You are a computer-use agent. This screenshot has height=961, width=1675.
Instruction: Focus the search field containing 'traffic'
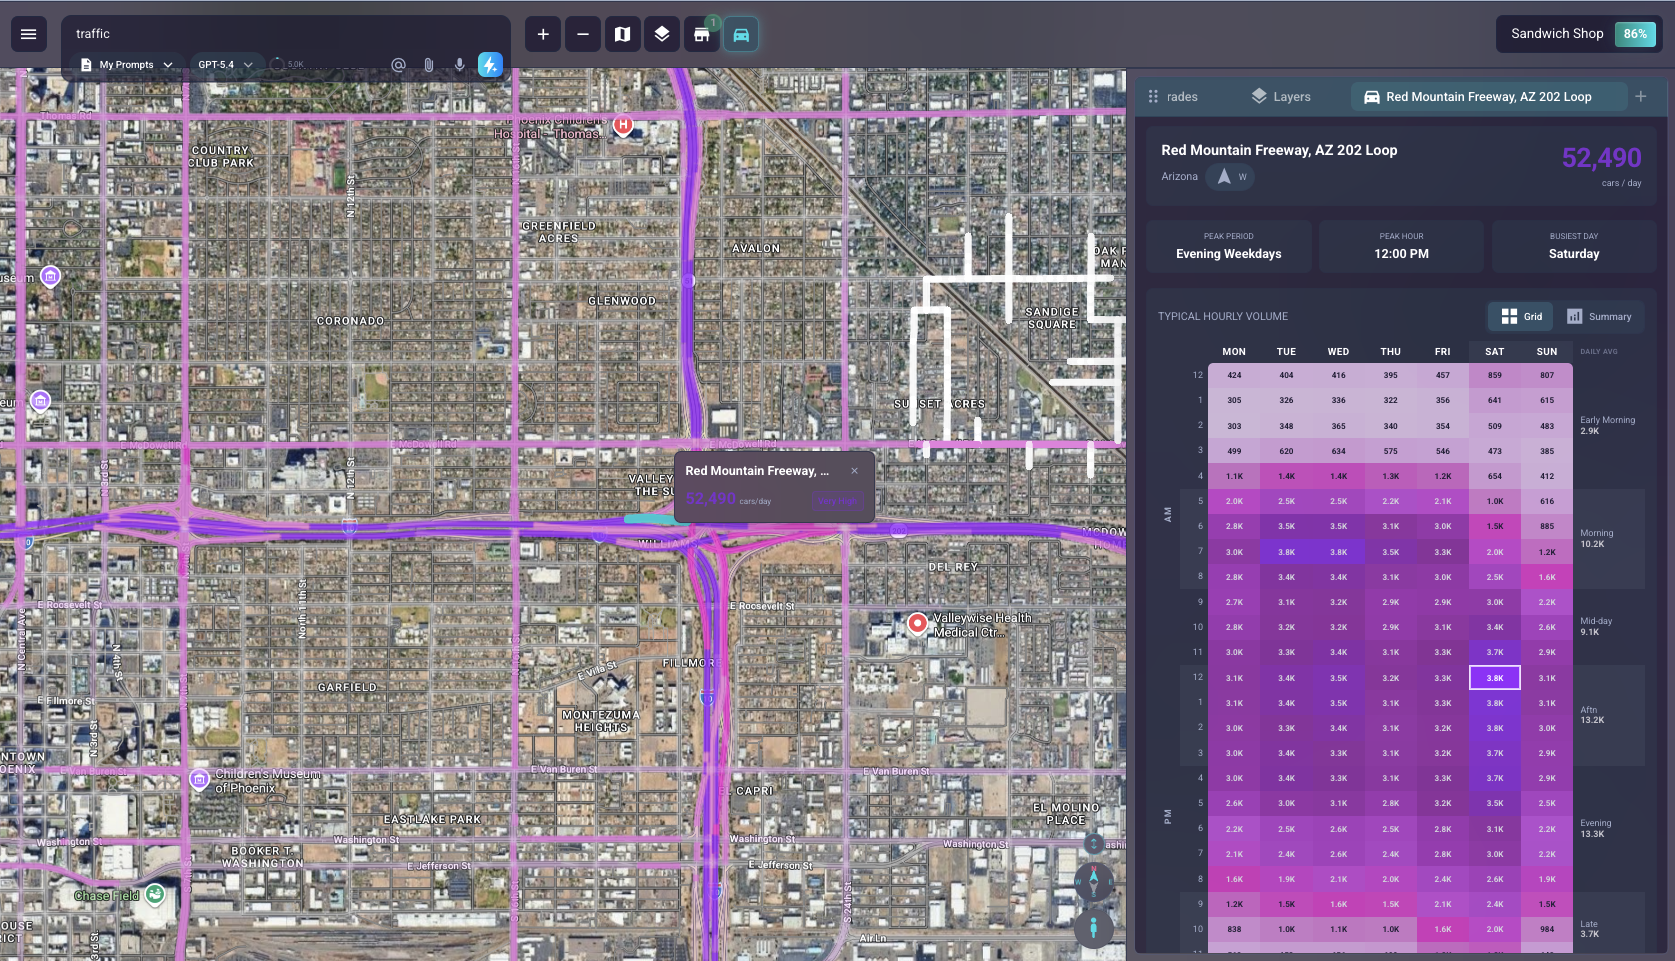pyautogui.click(x=286, y=34)
